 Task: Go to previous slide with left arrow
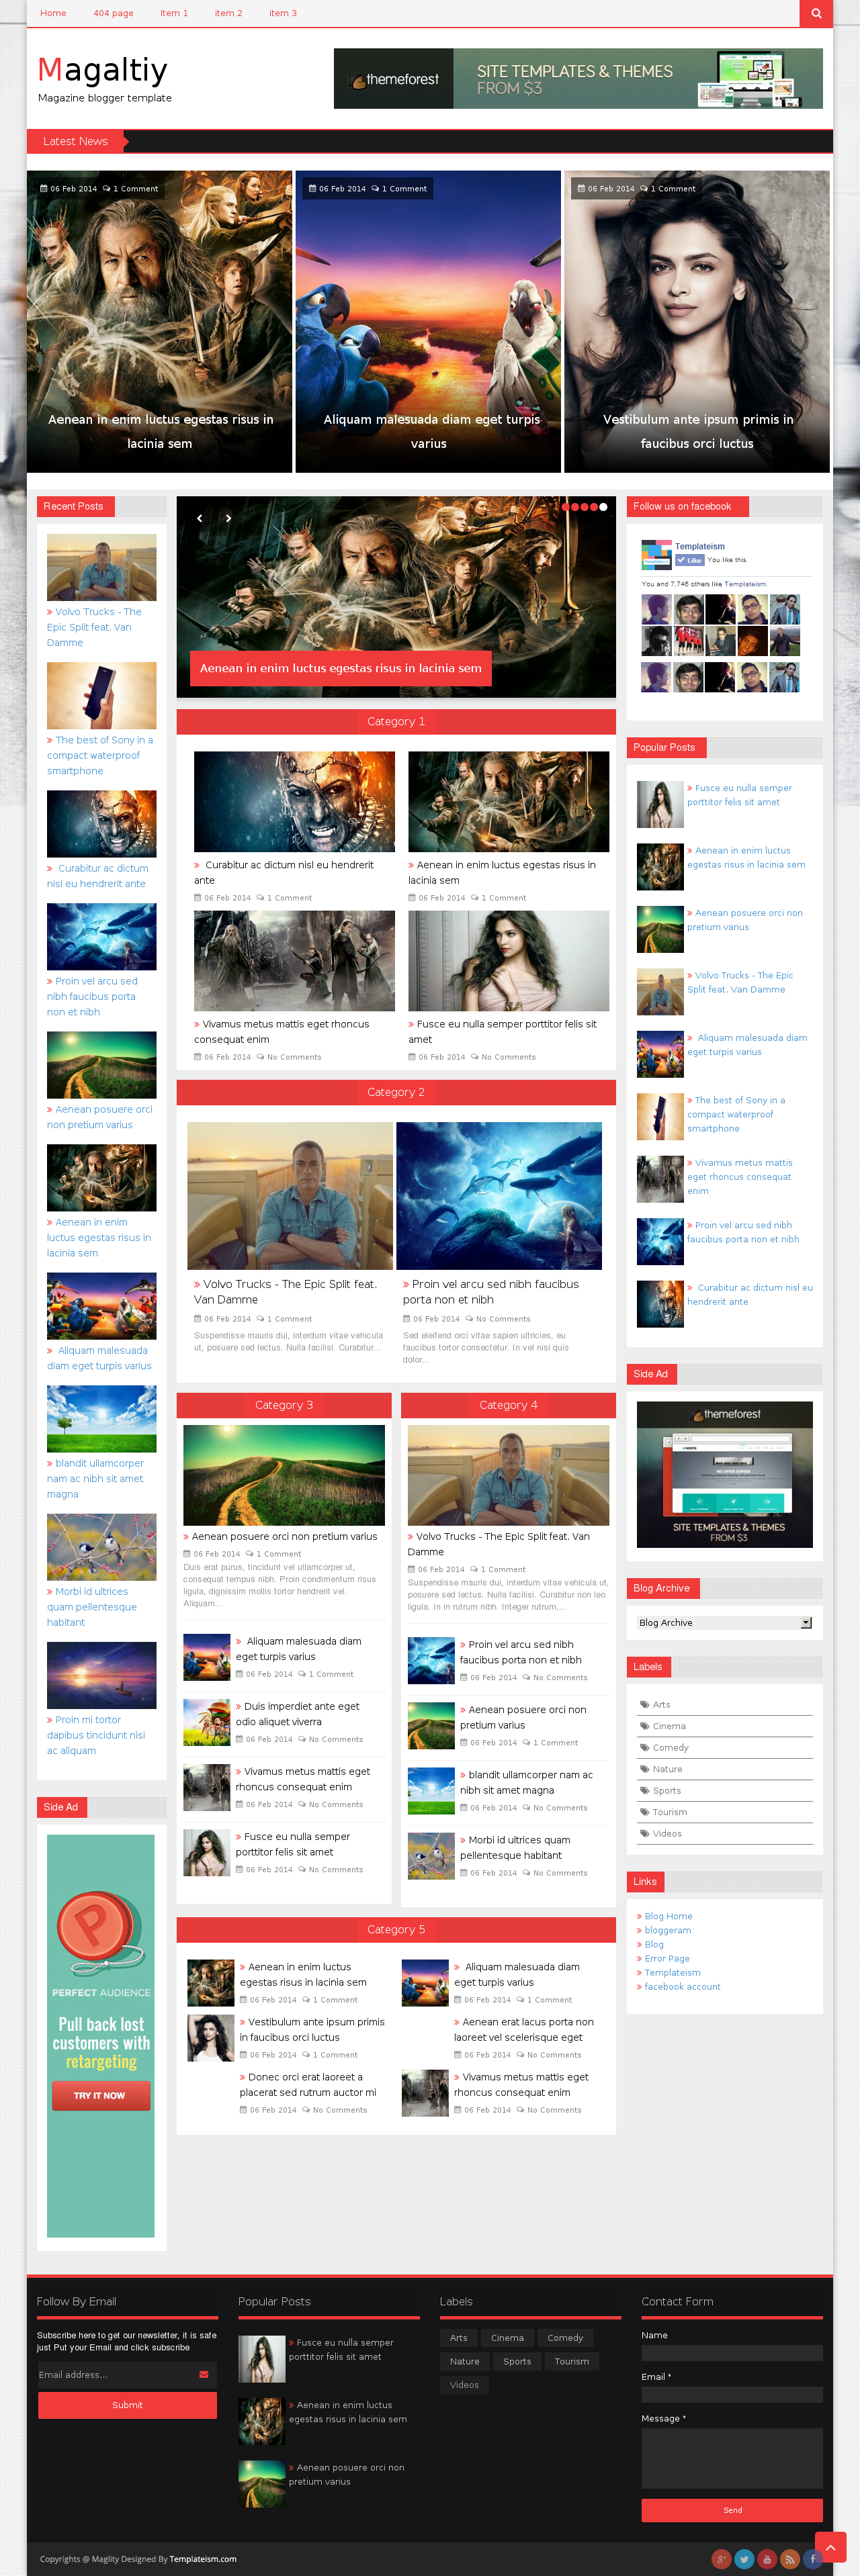click(200, 518)
